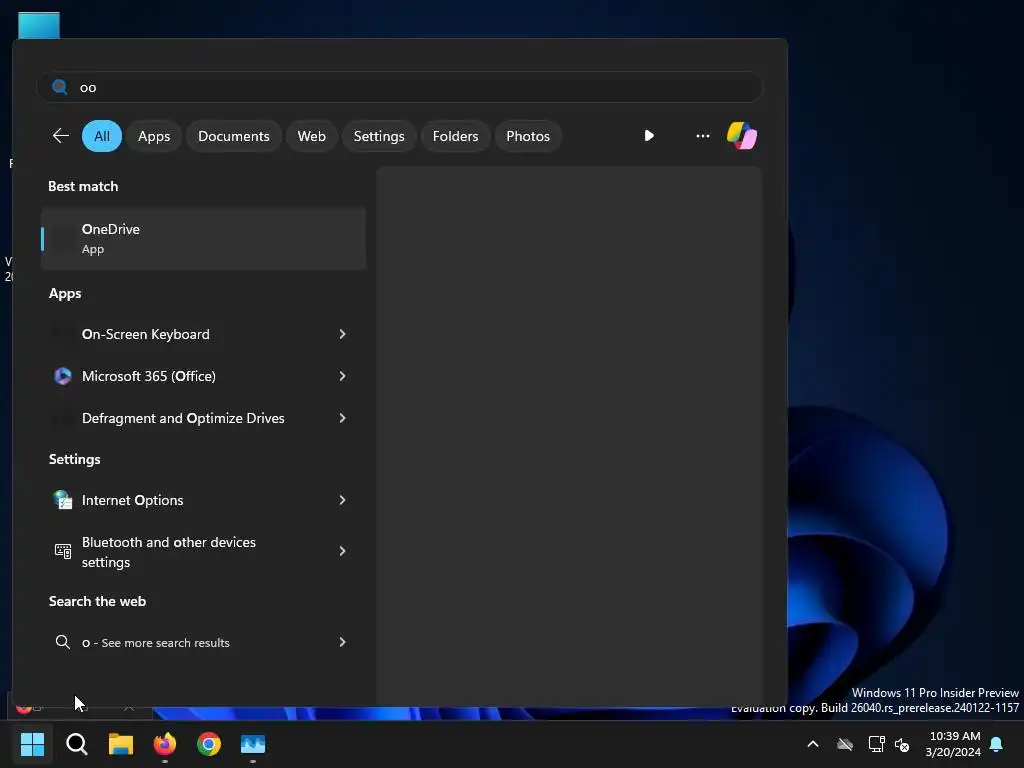The width and height of the screenshot is (1024, 768).
Task: Click OneDrive cloud tray icon
Action: (x=845, y=744)
